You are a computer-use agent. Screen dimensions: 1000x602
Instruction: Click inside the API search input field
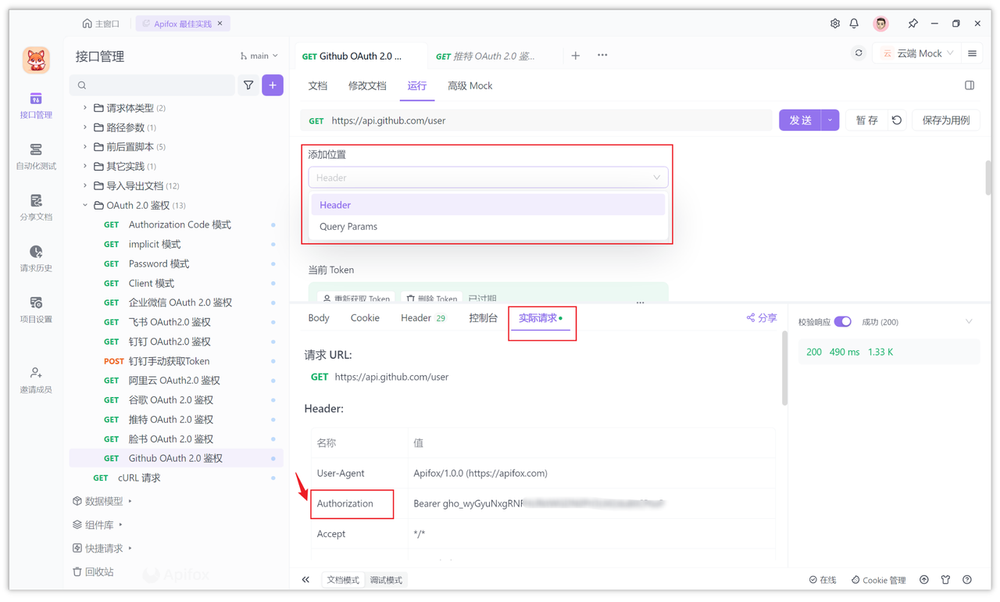tap(150, 85)
